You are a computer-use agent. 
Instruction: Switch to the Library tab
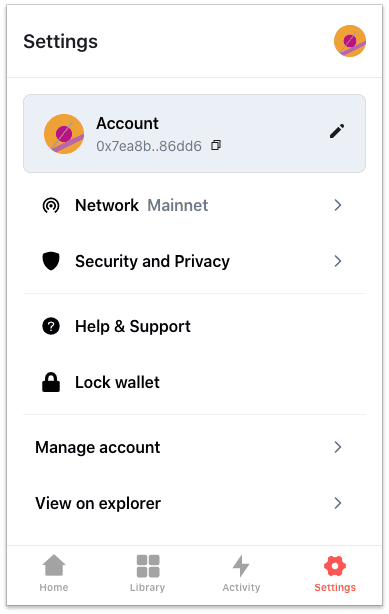tap(148, 573)
